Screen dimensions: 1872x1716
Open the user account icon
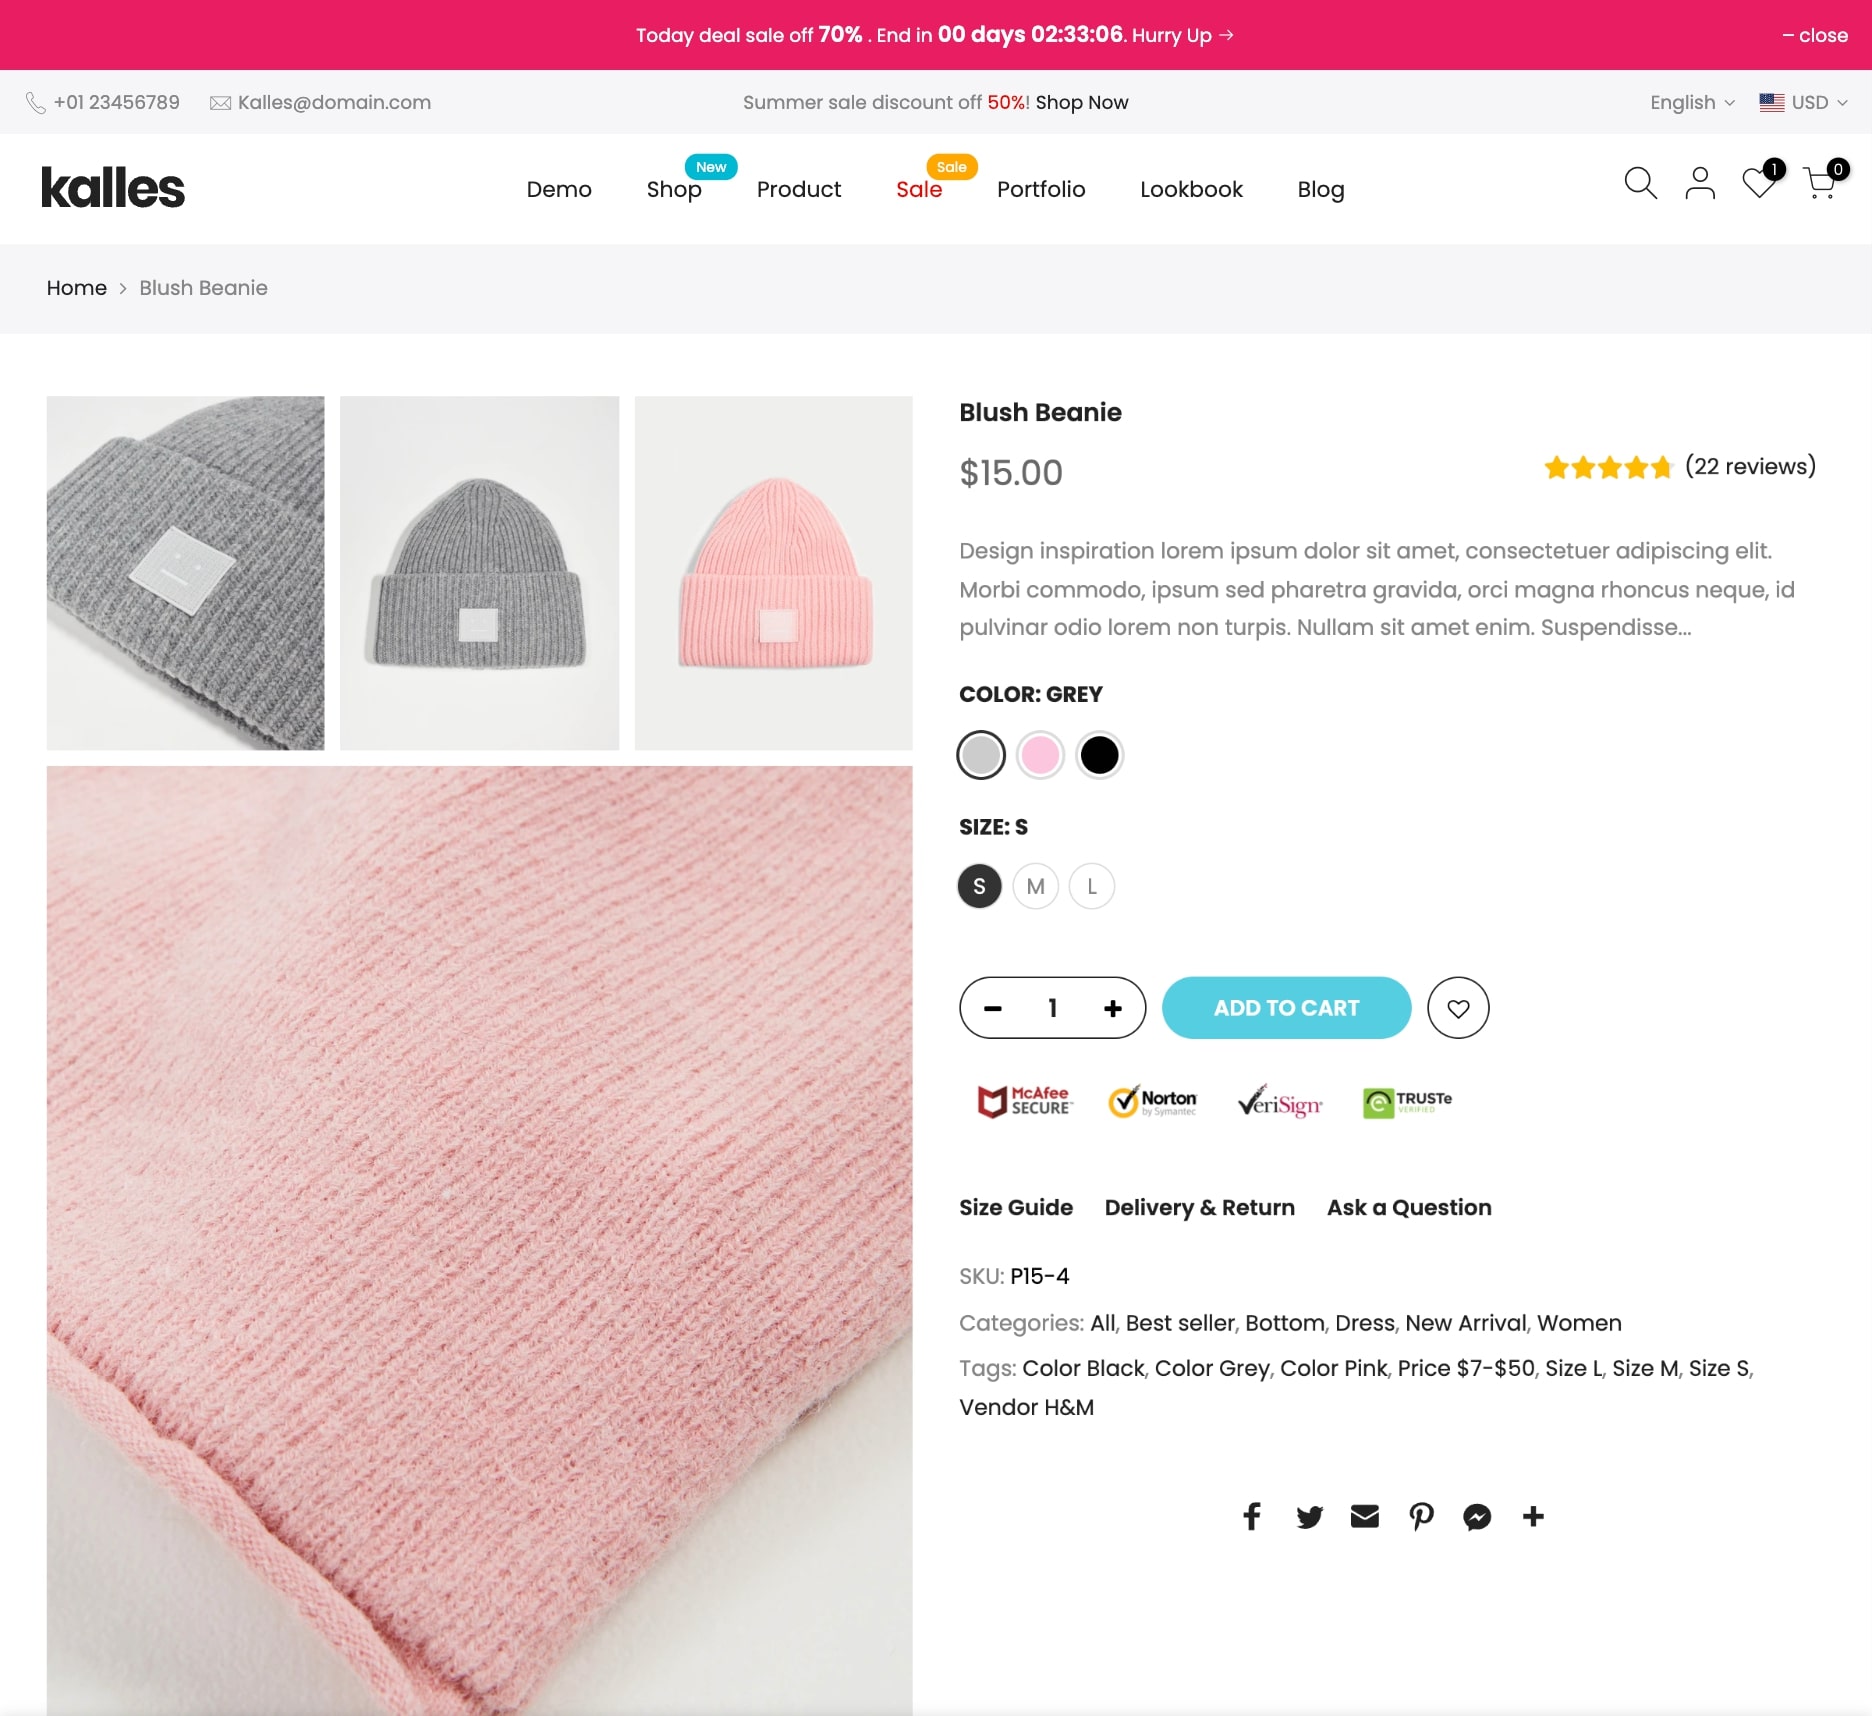[x=1700, y=183]
